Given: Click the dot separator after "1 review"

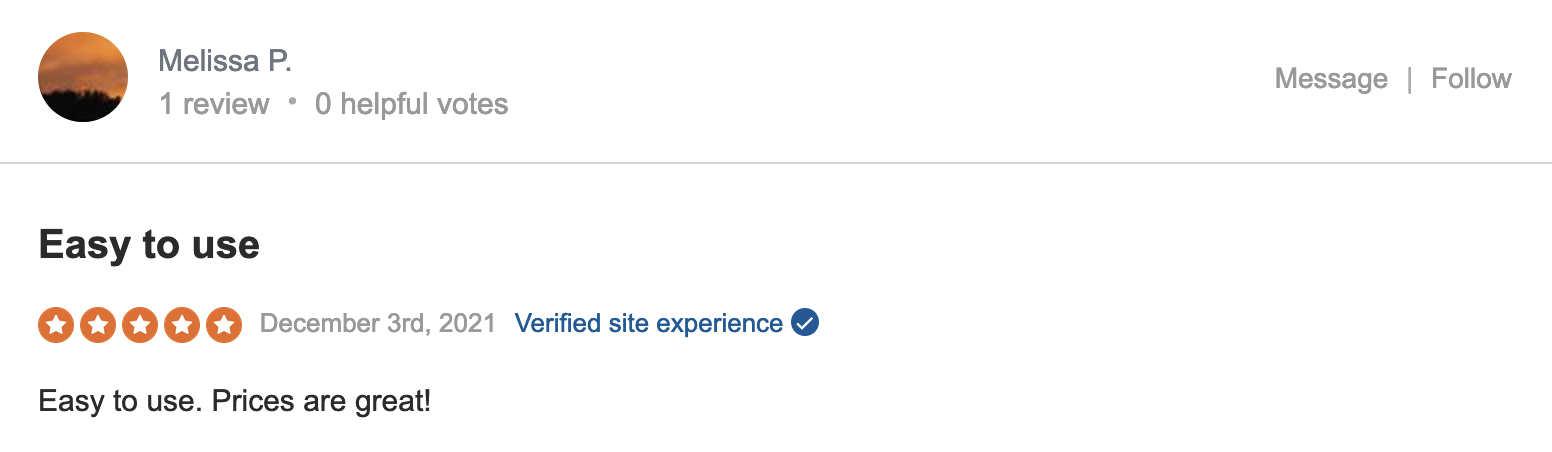Looking at the screenshot, I should tap(292, 101).
